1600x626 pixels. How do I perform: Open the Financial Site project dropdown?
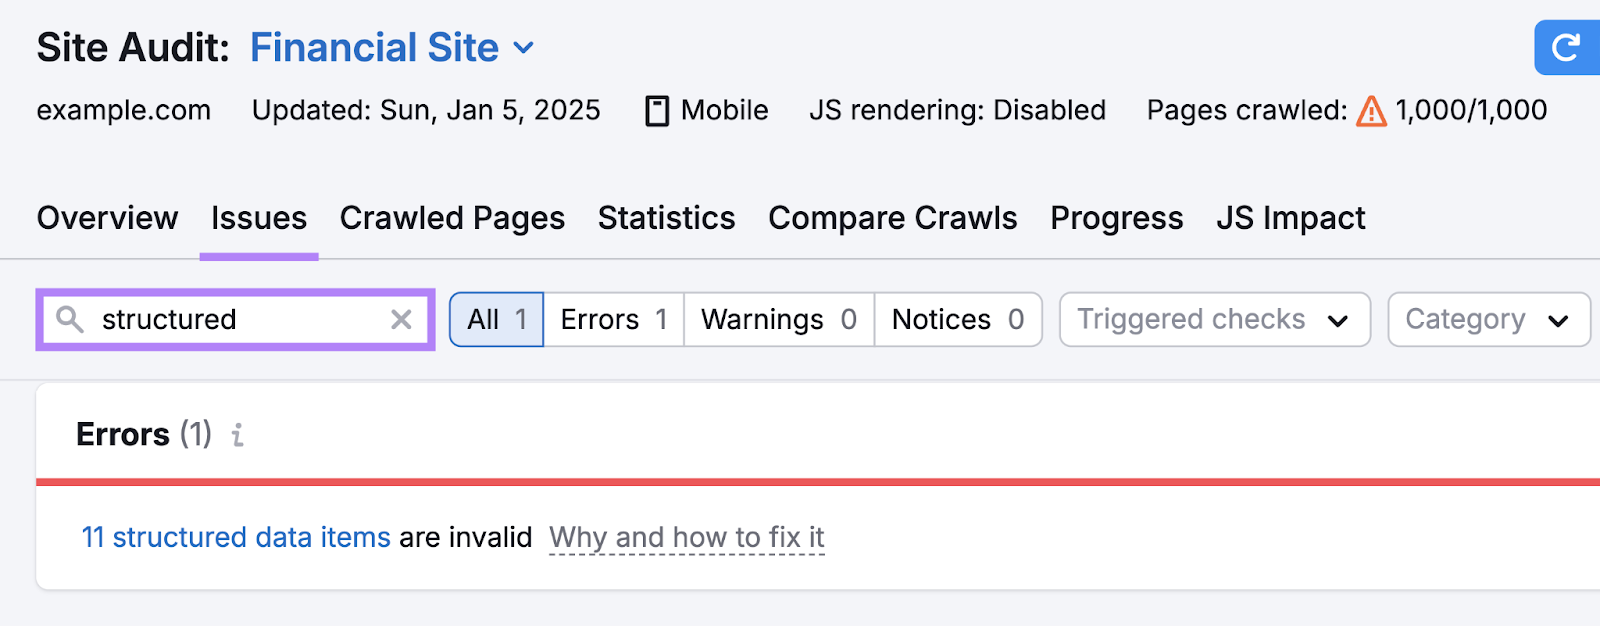point(523,47)
